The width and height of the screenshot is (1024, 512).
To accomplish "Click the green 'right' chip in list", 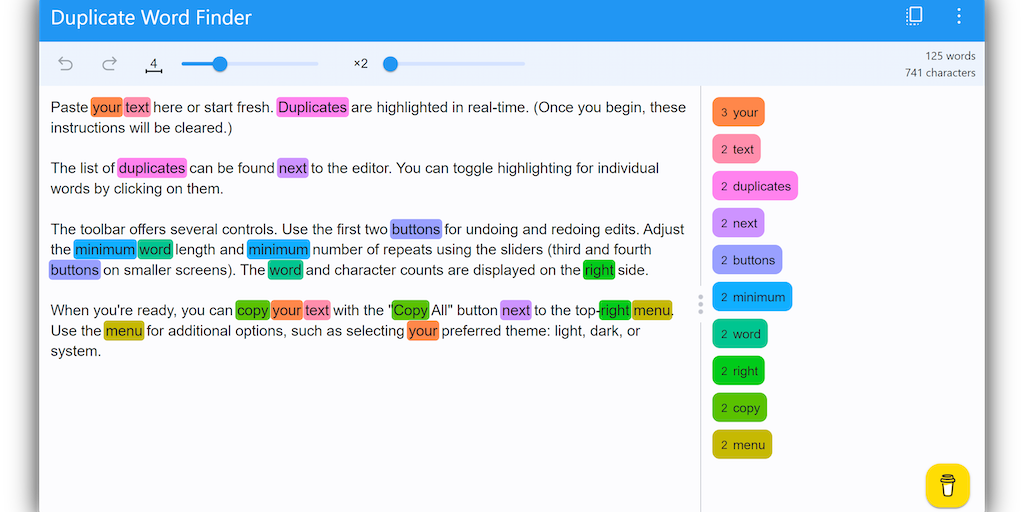I will 738,371.
